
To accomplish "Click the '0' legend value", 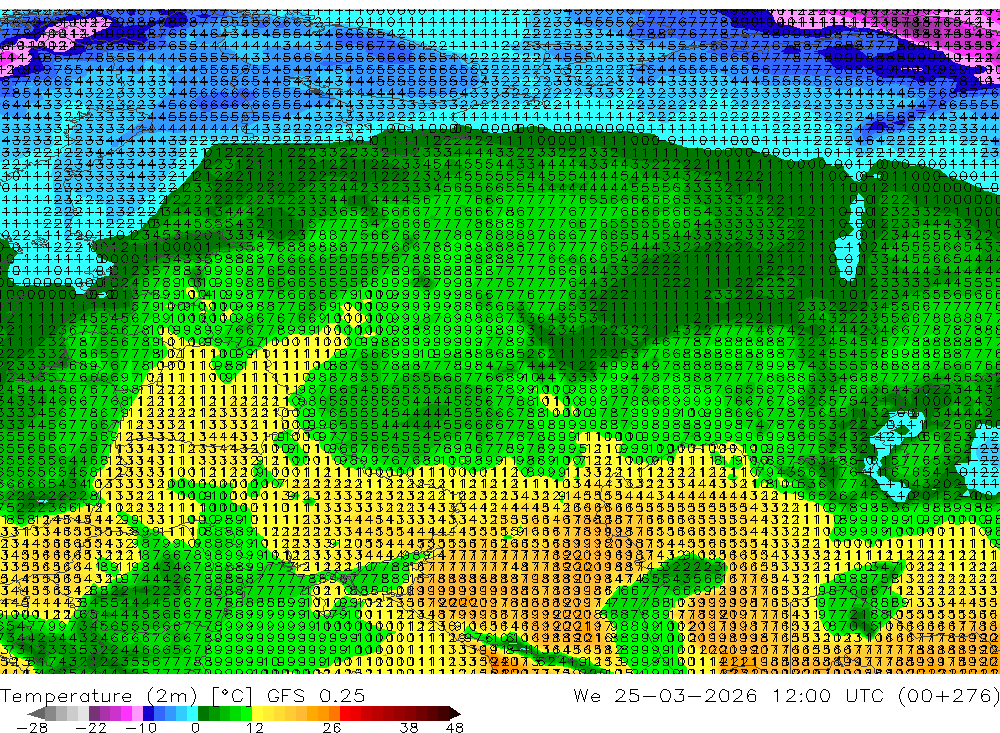I will pos(195,727).
